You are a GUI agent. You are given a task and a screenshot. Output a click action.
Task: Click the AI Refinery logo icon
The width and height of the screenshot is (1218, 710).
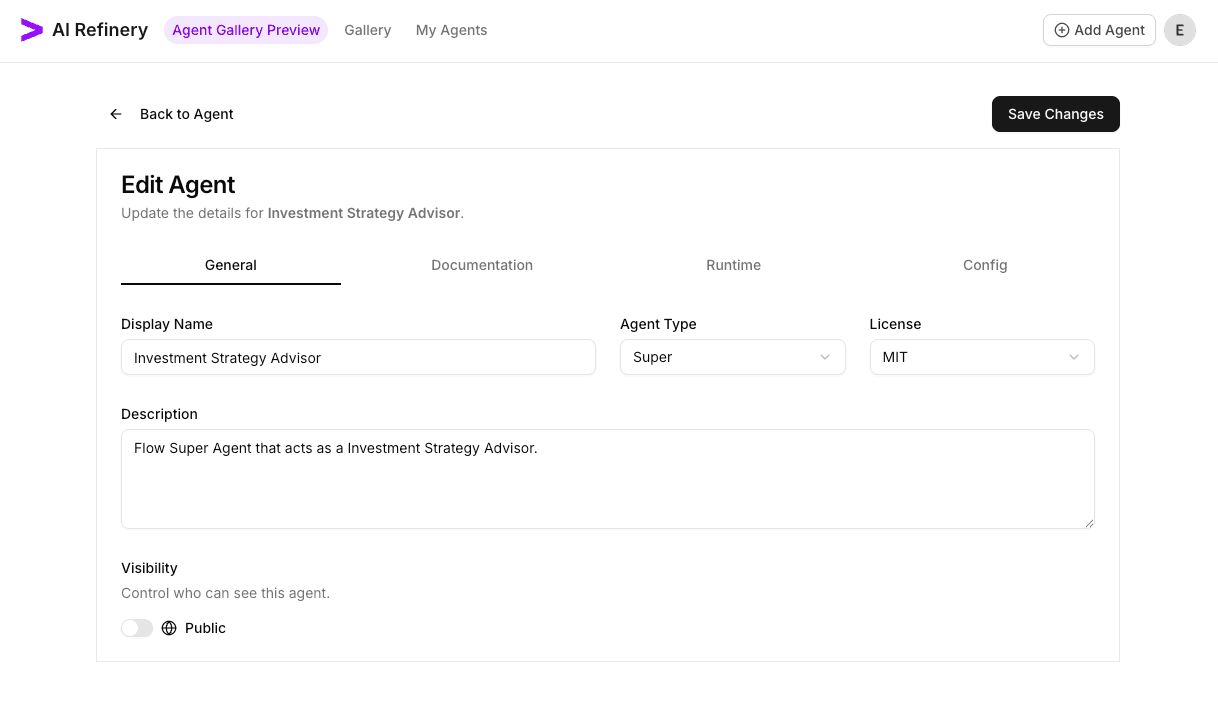31,29
